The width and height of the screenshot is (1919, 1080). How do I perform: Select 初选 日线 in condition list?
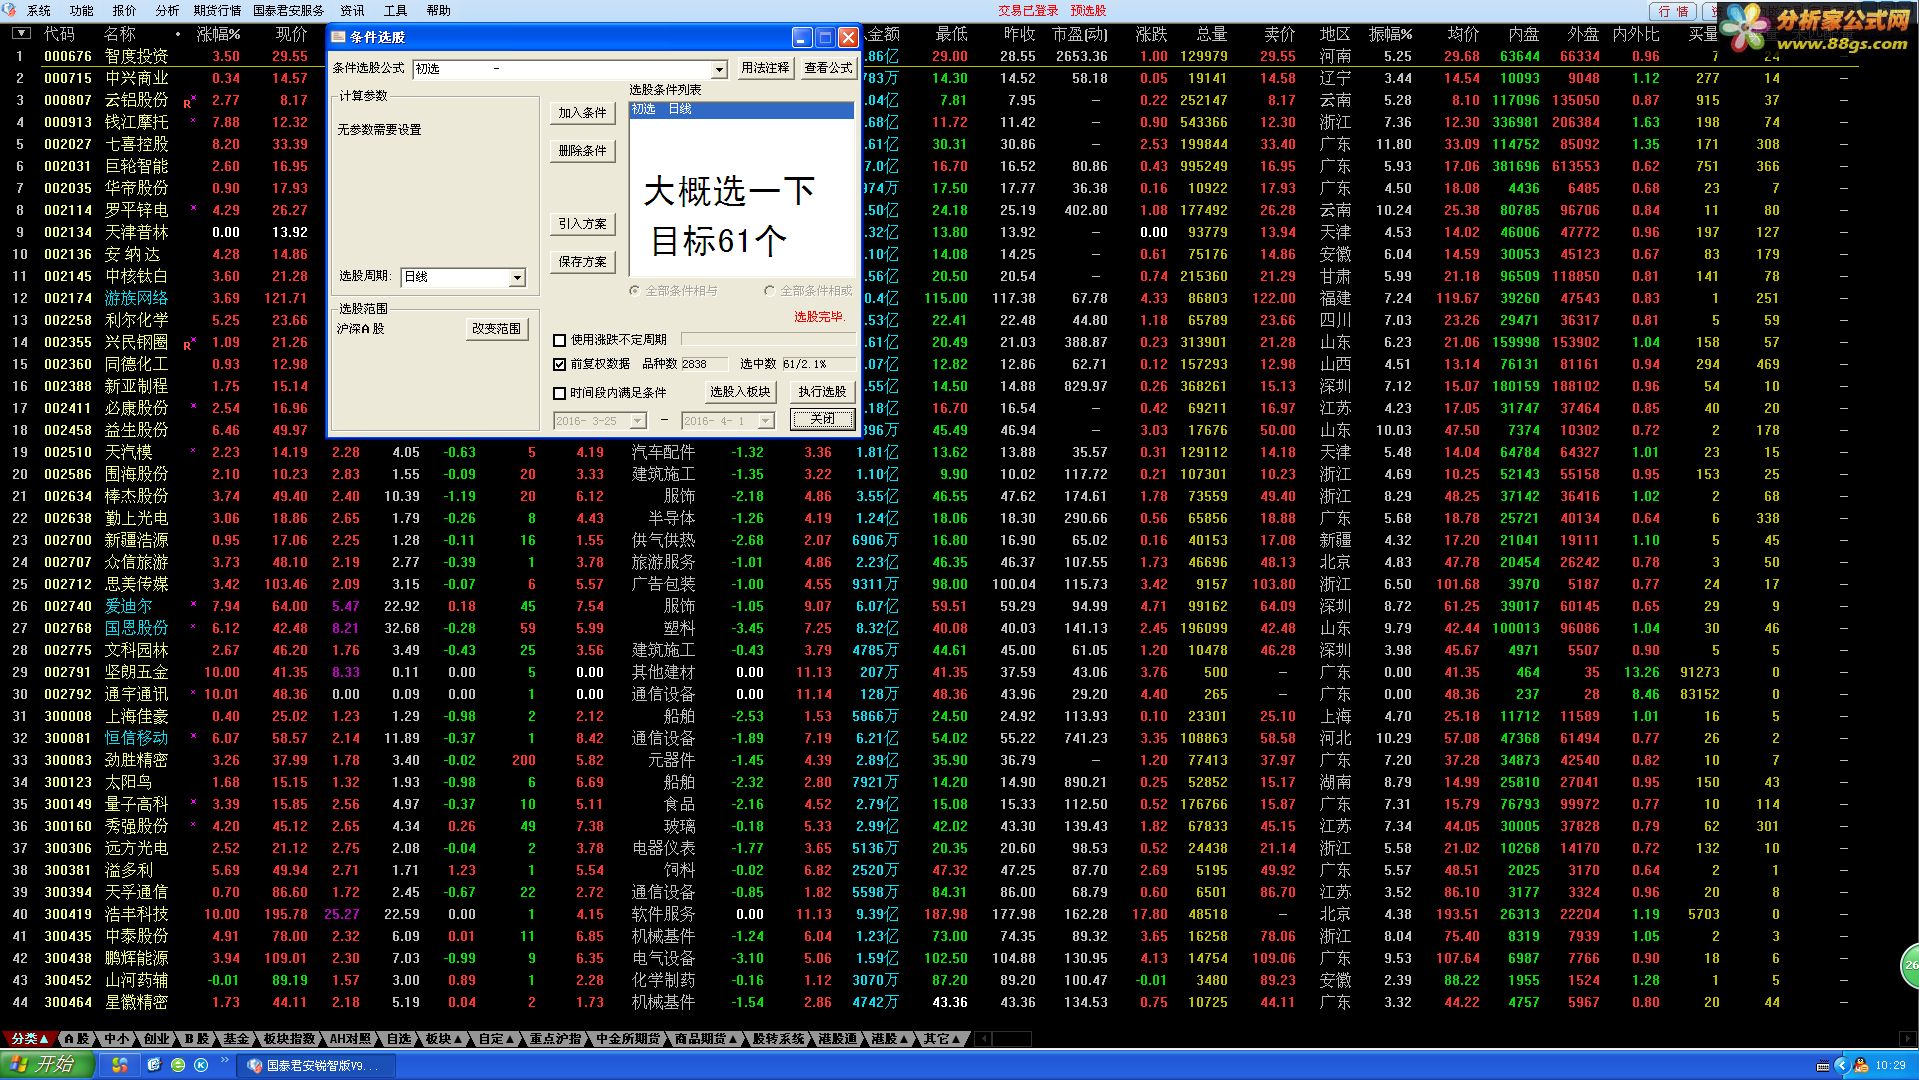[x=741, y=109]
